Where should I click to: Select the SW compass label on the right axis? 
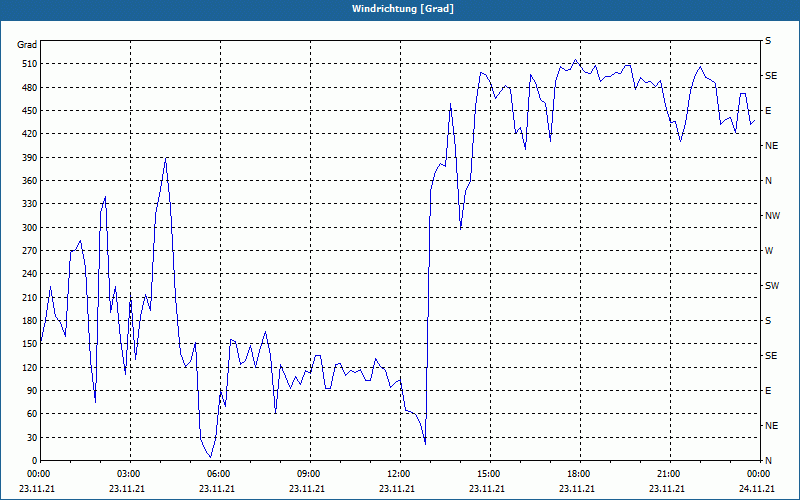coord(772,286)
